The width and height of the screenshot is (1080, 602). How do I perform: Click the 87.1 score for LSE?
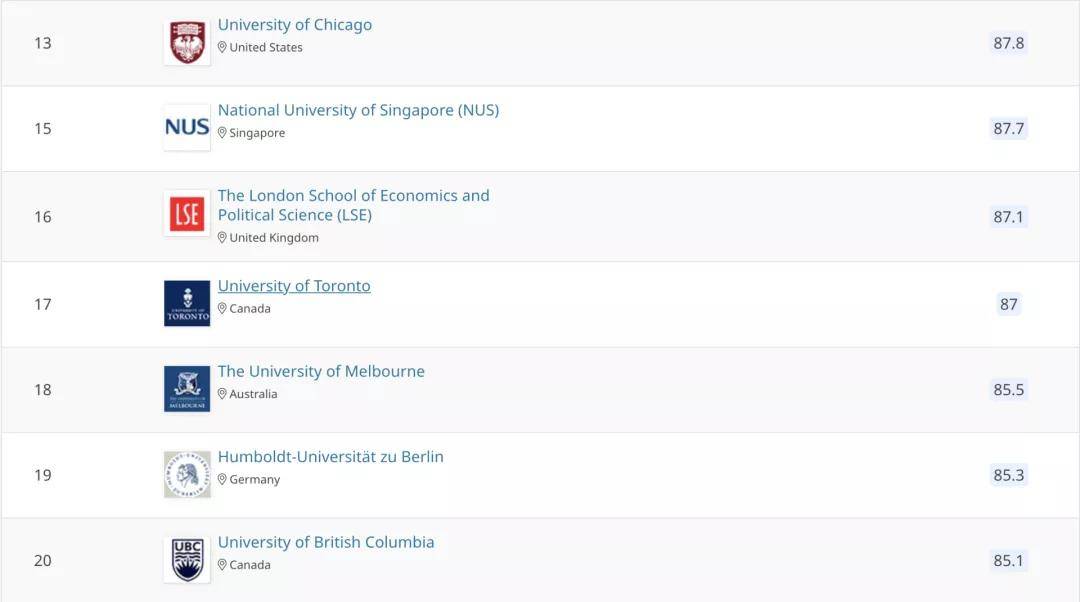point(1008,216)
